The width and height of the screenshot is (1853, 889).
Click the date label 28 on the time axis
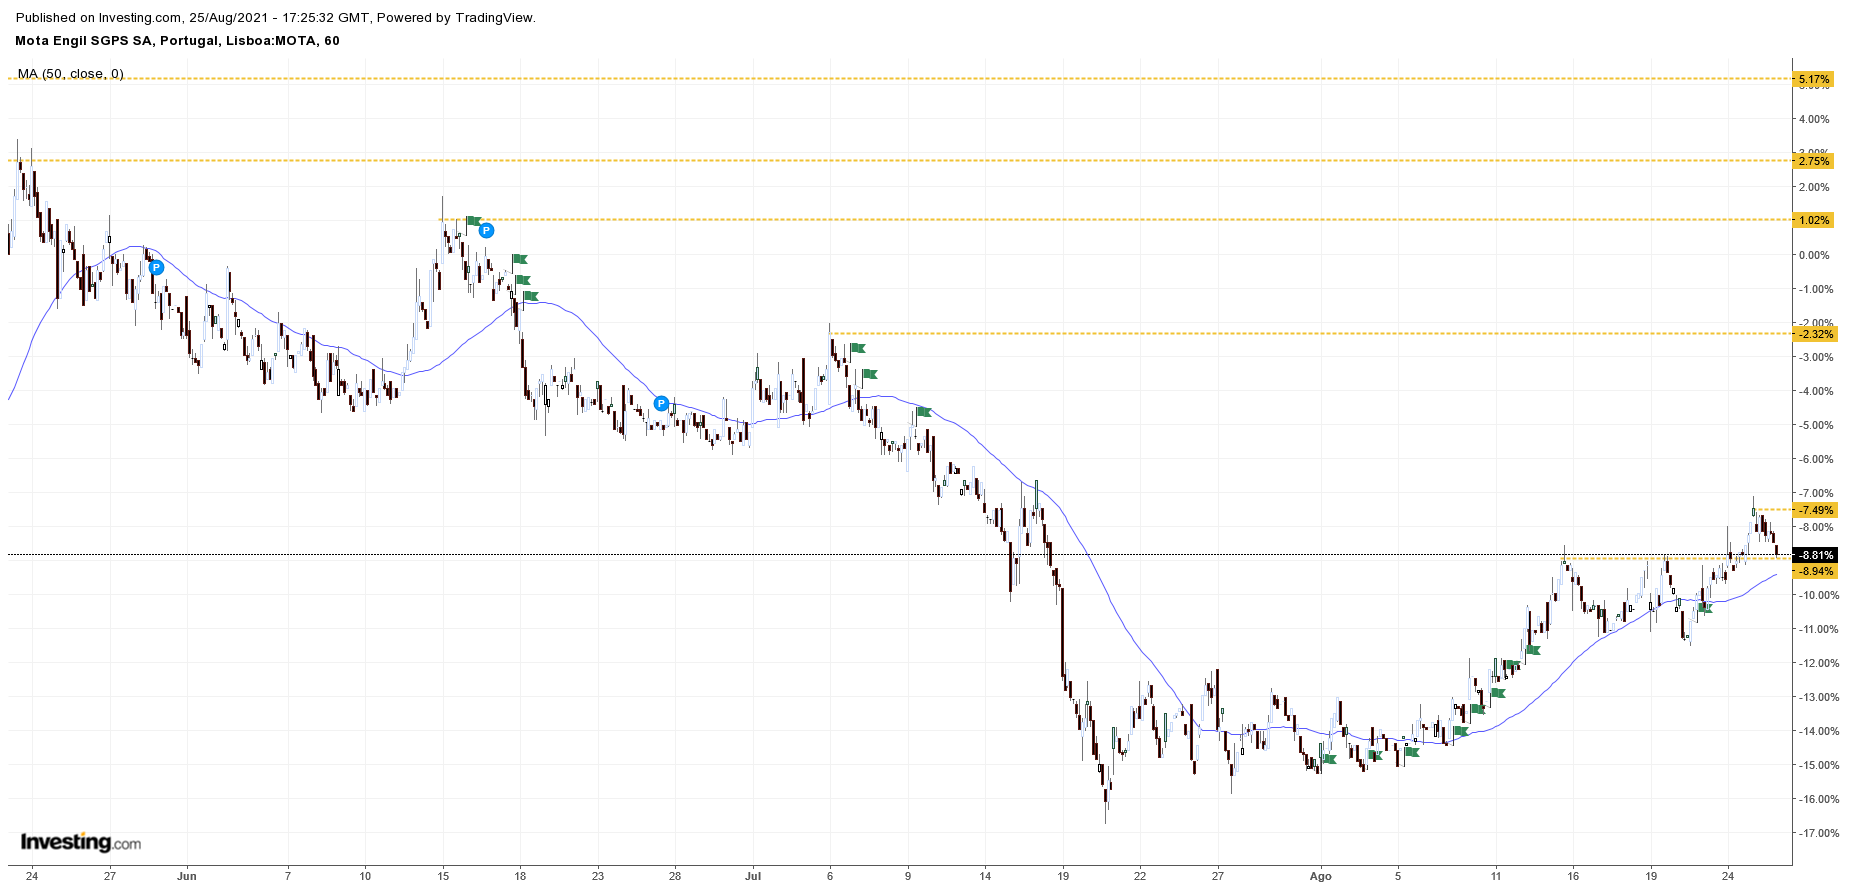tap(675, 876)
